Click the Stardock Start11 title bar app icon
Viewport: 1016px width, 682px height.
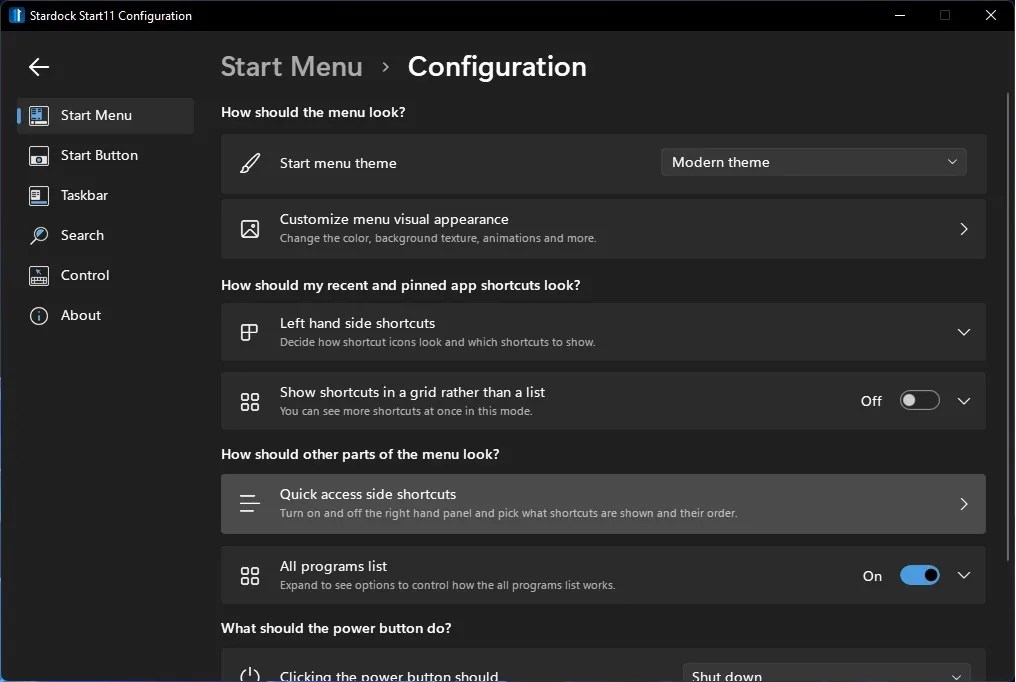click(x=16, y=16)
